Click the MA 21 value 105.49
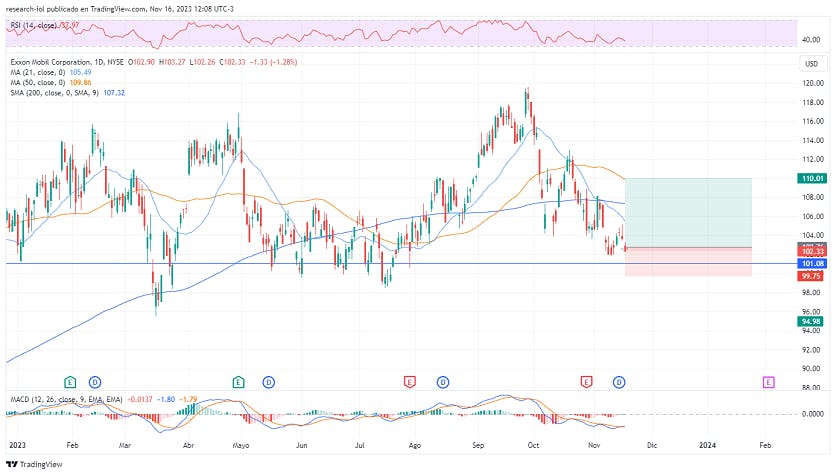Viewport: 836px width, 475px height. [x=81, y=73]
